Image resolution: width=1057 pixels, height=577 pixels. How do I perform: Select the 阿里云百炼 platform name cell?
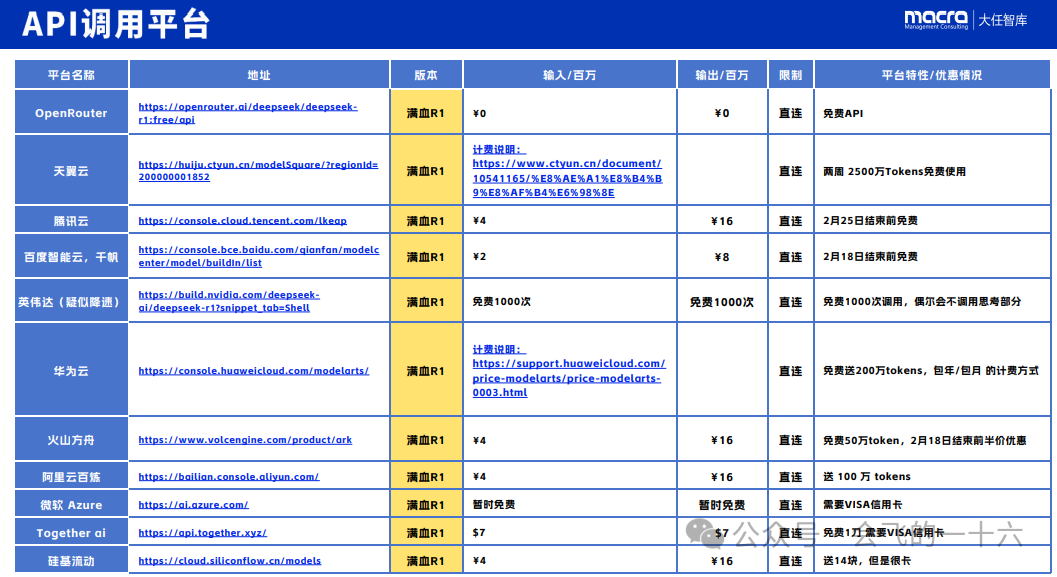click(x=71, y=477)
